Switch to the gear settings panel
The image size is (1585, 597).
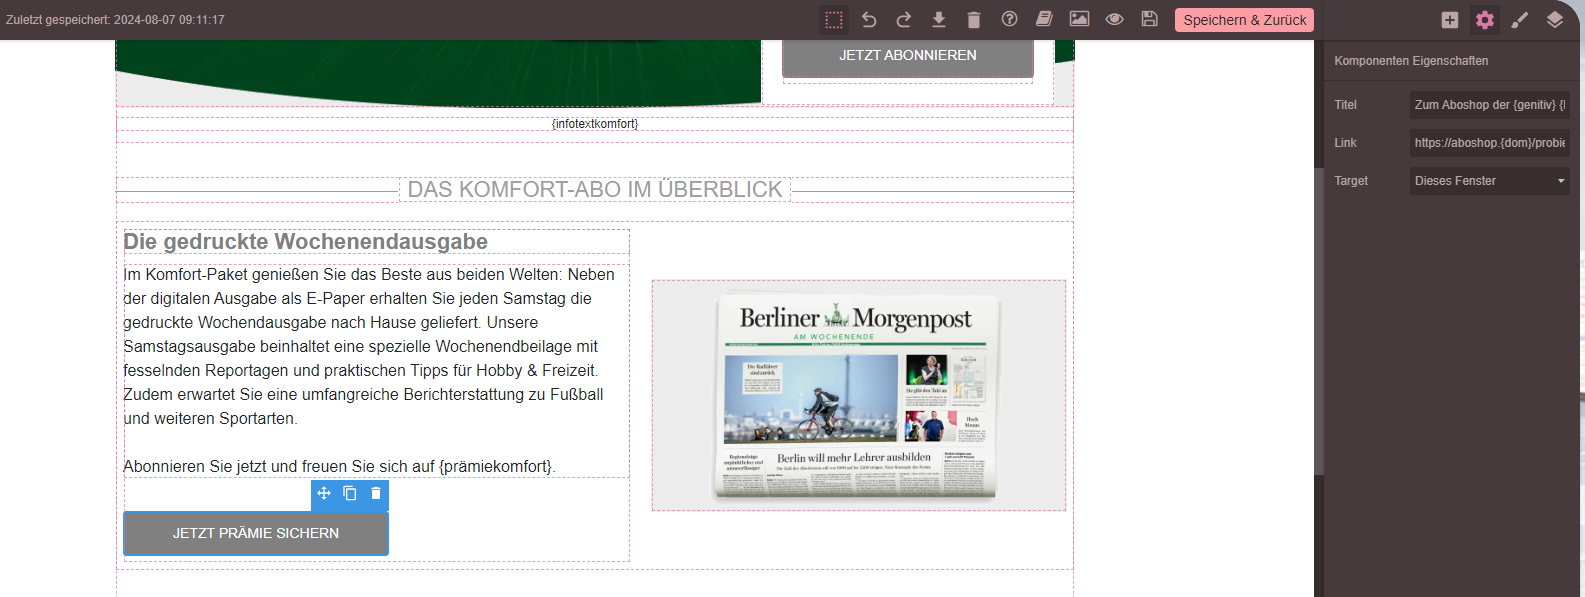(x=1485, y=20)
